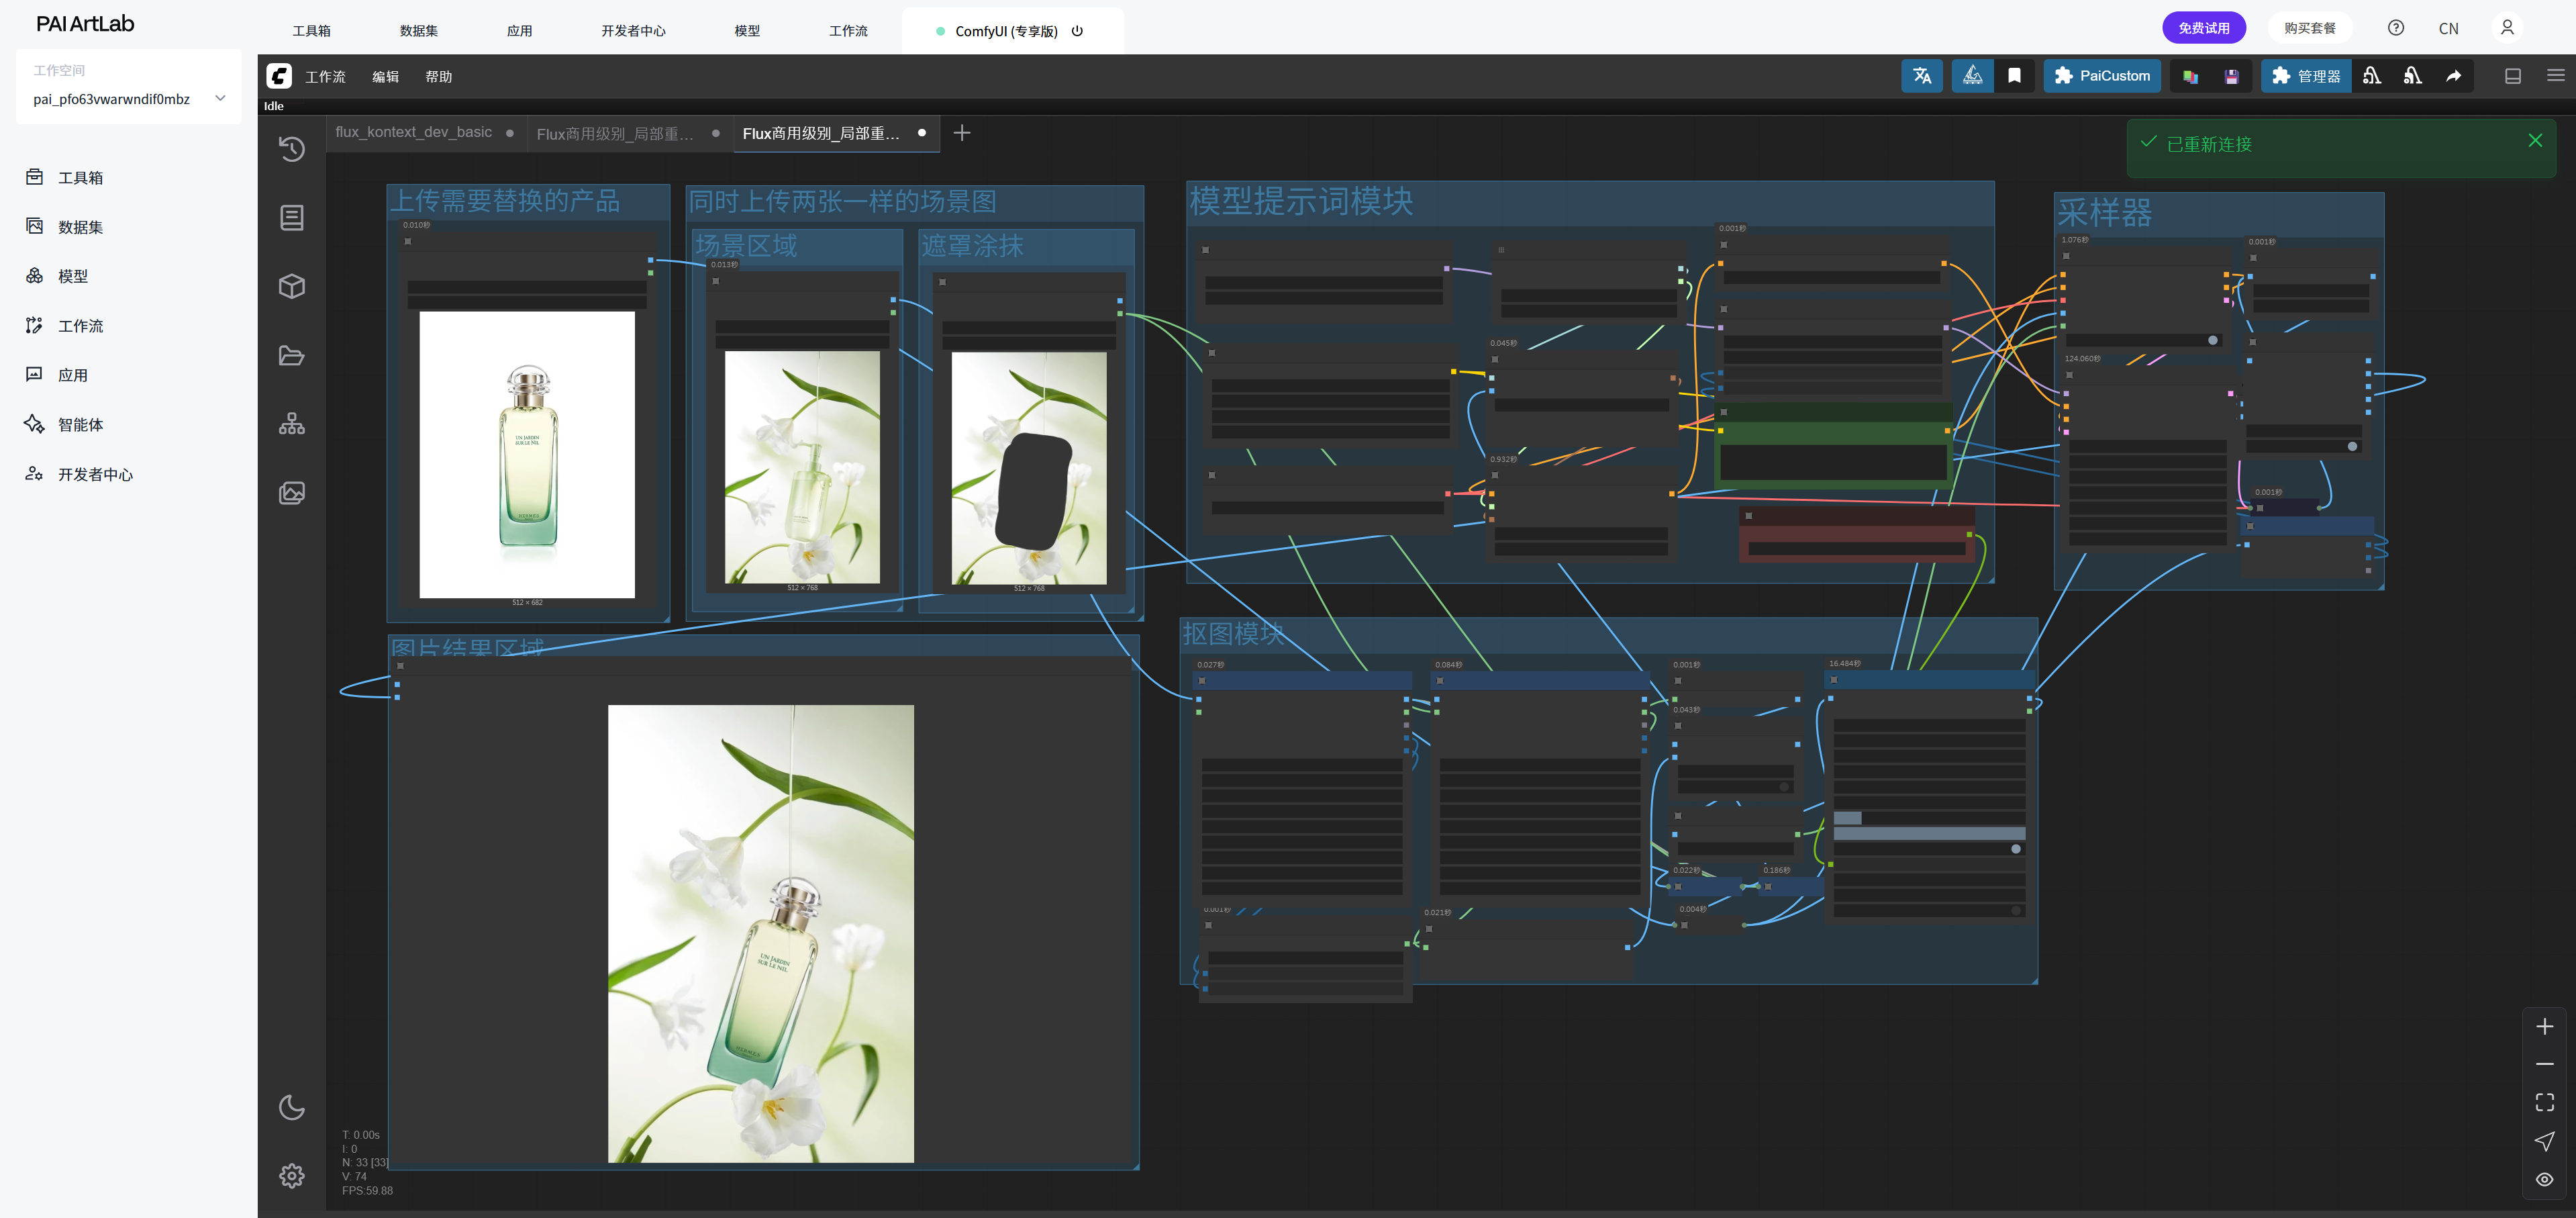
Task: Open the CN language selector
Action: 2448,28
